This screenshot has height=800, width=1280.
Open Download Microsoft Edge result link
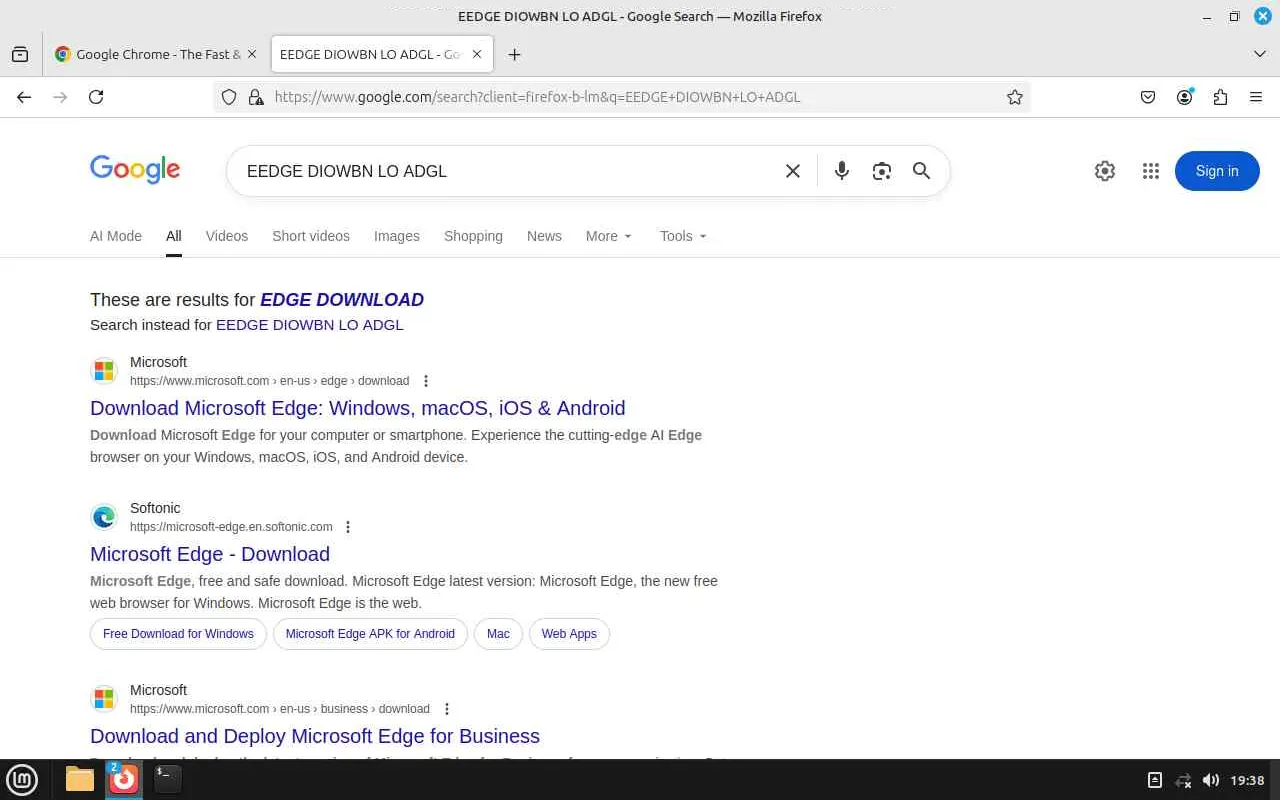(x=357, y=408)
